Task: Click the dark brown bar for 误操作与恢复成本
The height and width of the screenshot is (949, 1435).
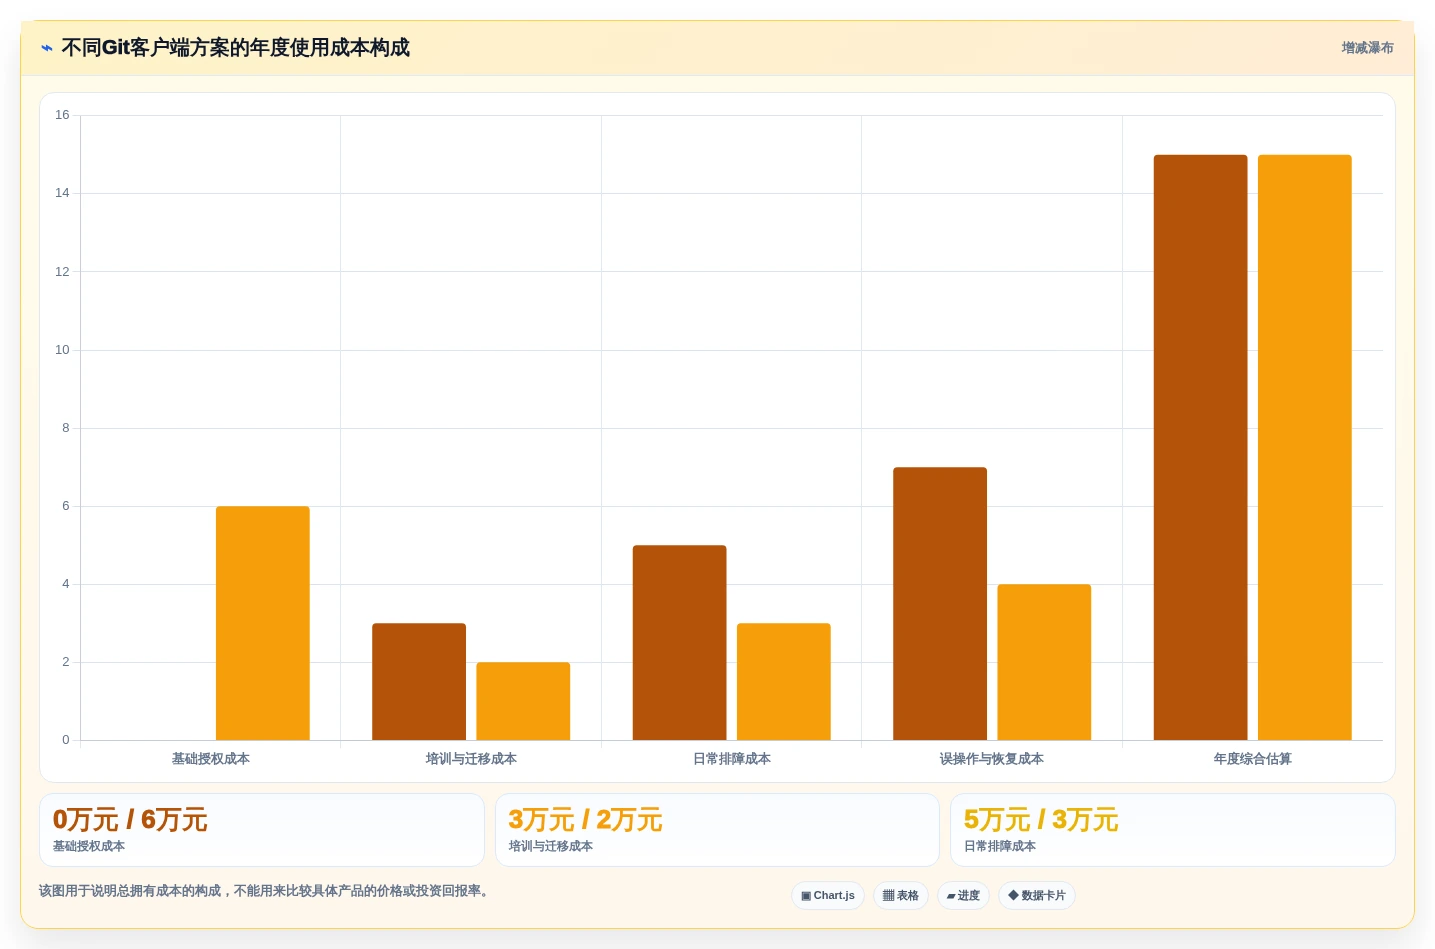Action: [940, 604]
